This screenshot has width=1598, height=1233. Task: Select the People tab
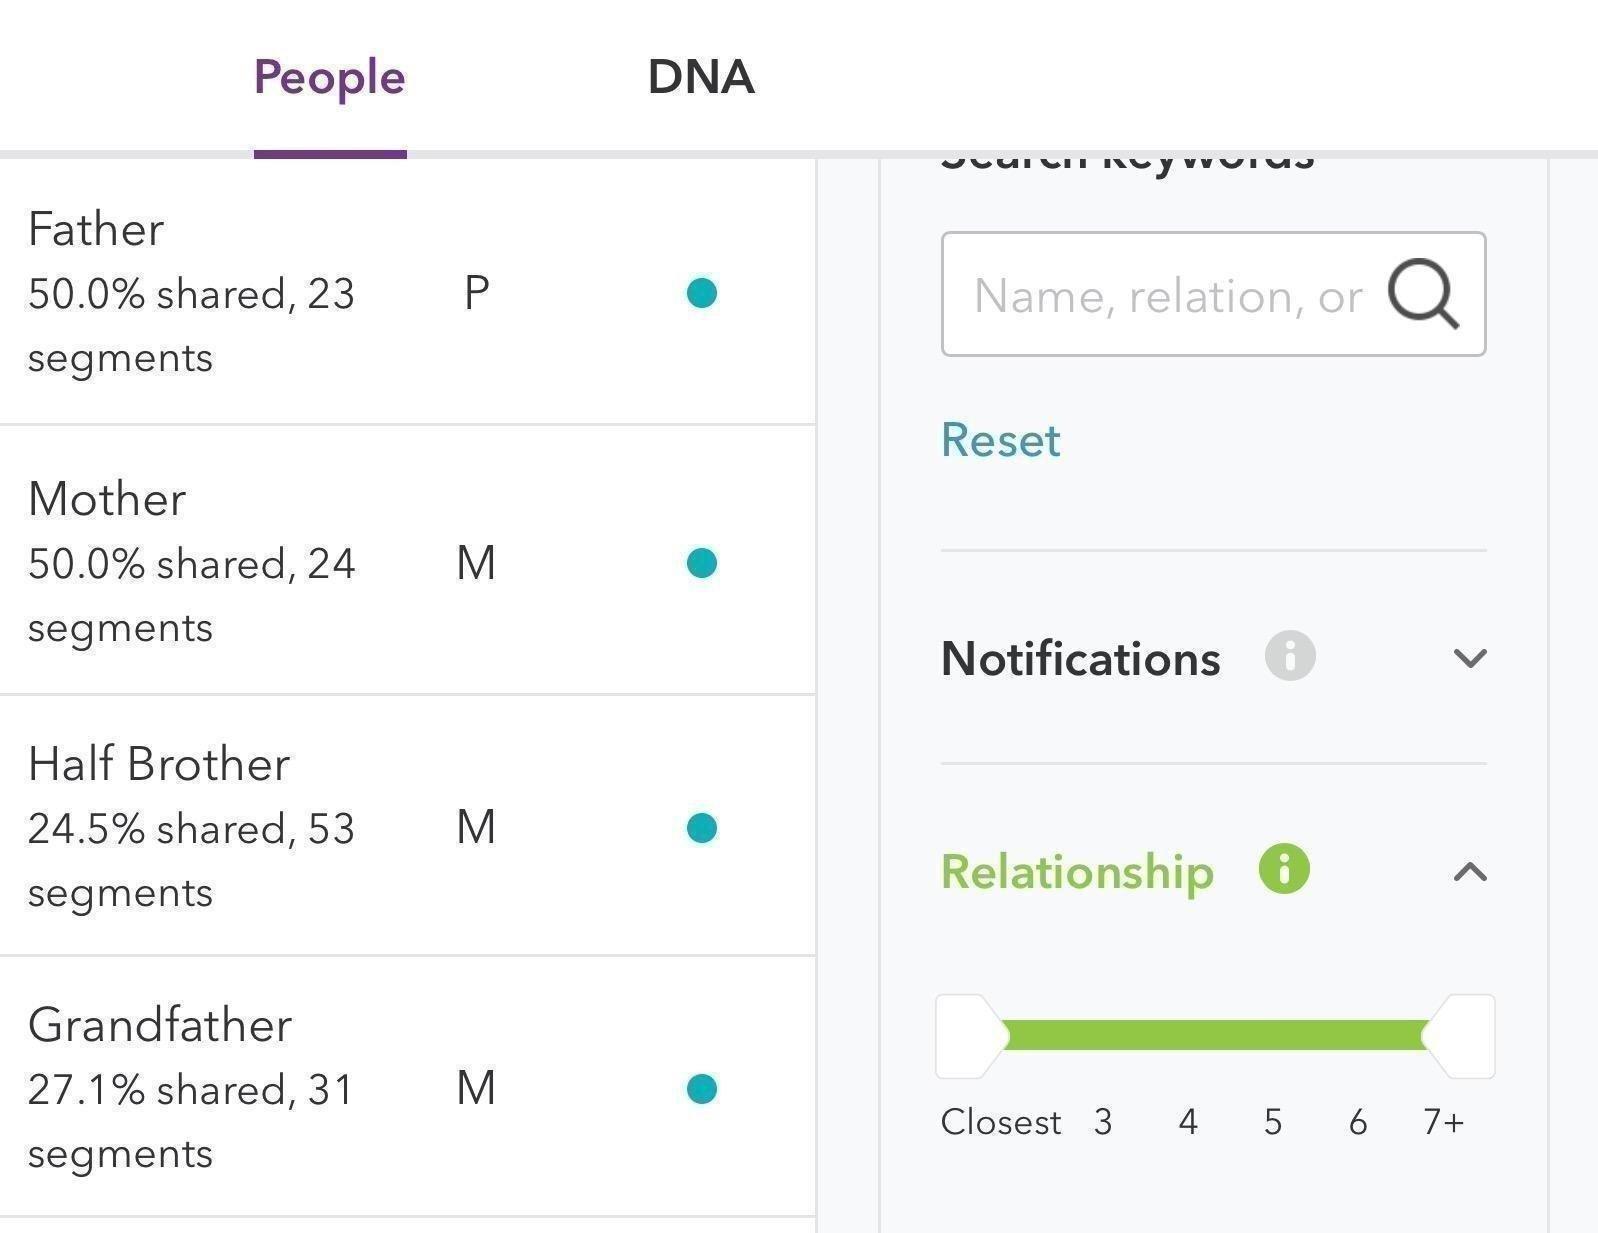330,77
